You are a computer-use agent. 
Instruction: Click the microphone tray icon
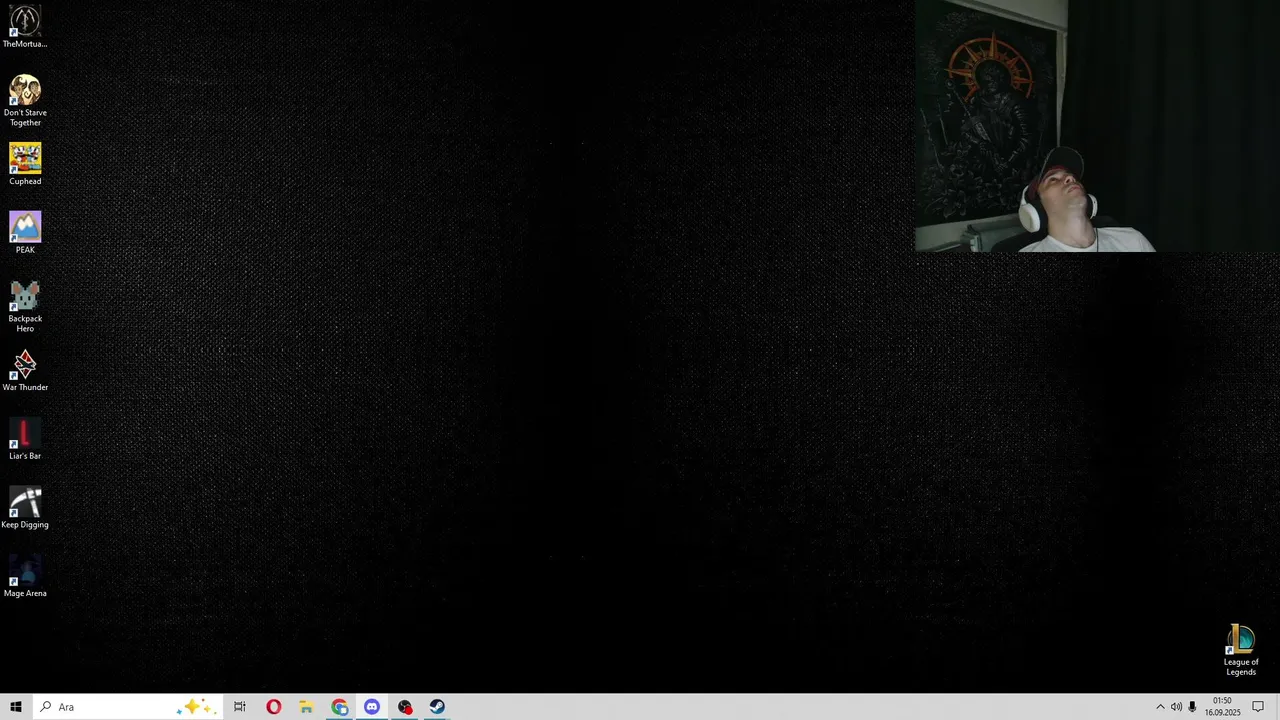[1192, 707]
